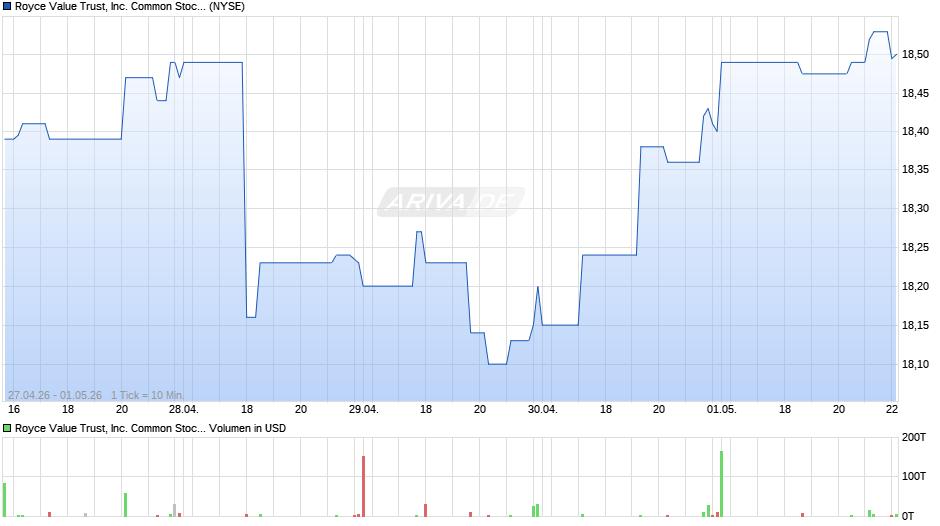Click the 18,50 price axis label
The image size is (940, 526).
[x=915, y=55]
